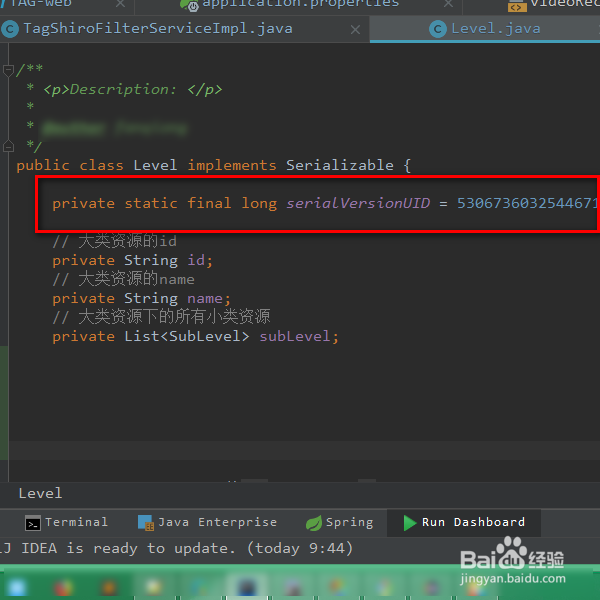Click the IDEA is ready to update notification

pyautogui.click(x=176, y=548)
